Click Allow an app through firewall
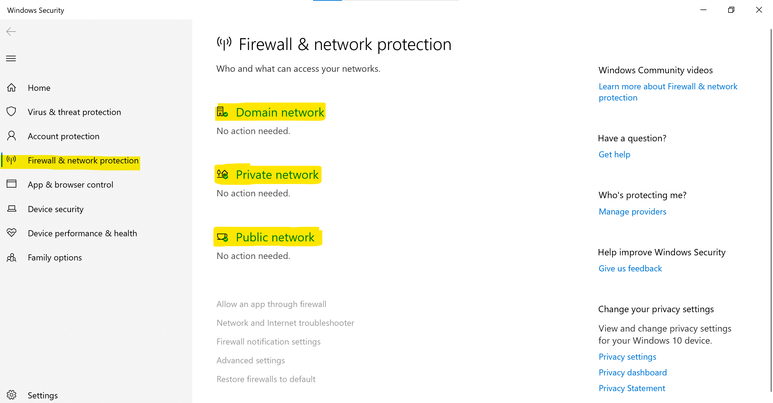This screenshot has height=403, width=773. point(271,304)
